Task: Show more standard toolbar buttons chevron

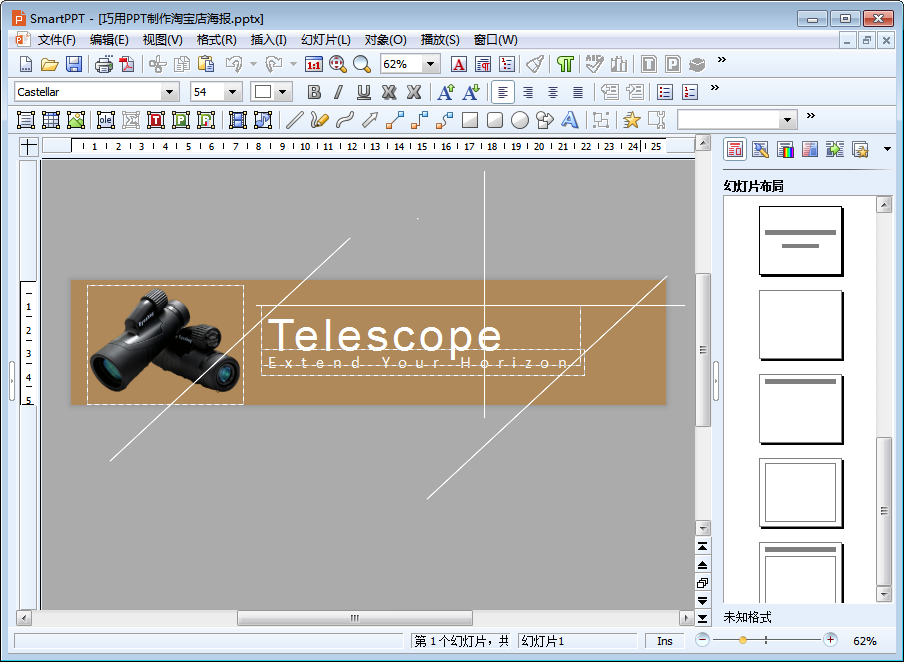Action: [x=721, y=59]
